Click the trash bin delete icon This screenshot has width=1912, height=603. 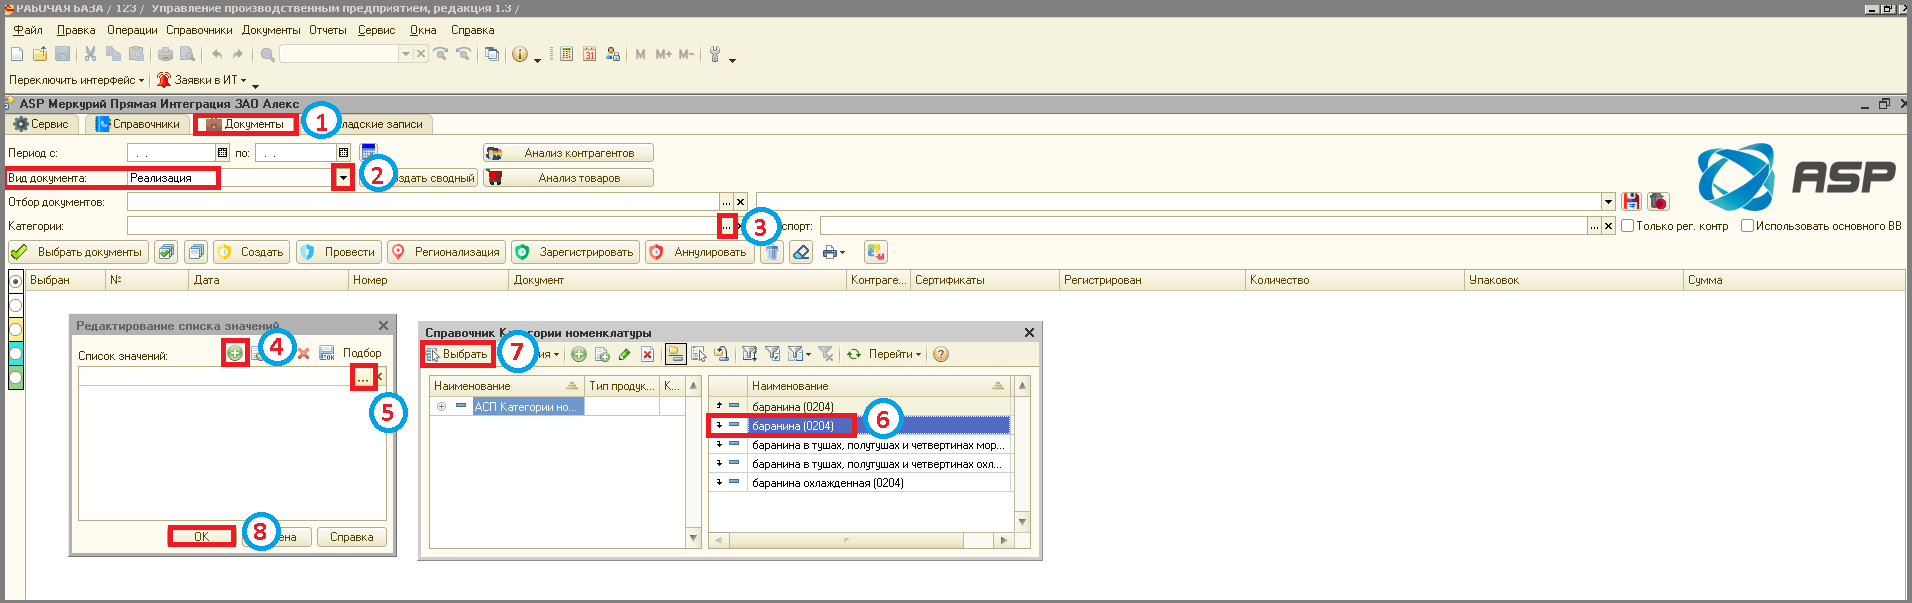[x=772, y=252]
